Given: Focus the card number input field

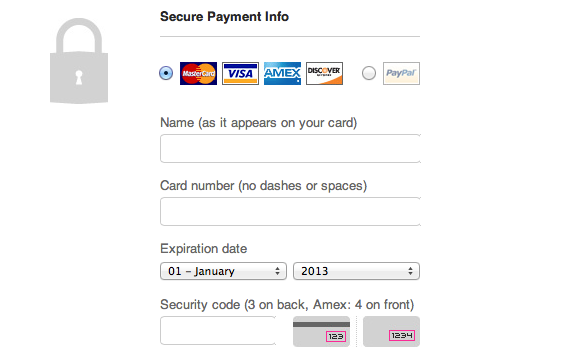Looking at the screenshot, I should click(x=291, y=212).
